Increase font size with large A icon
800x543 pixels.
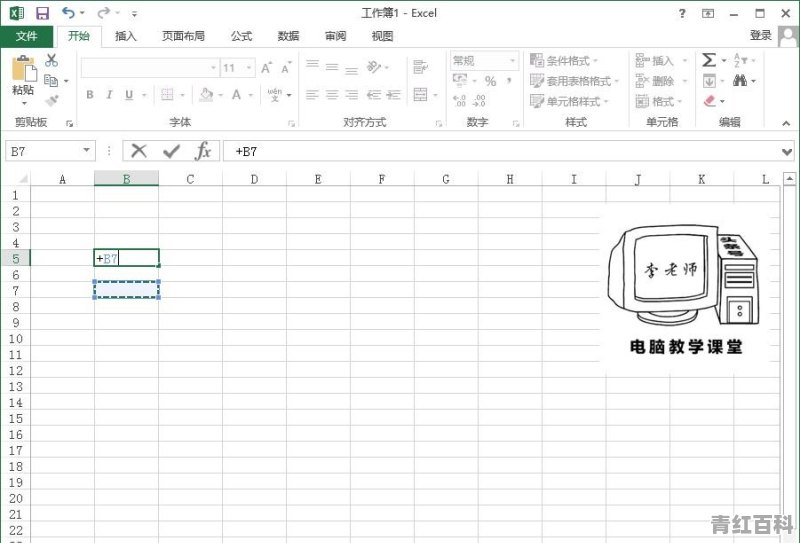click(x=266, y=68)
